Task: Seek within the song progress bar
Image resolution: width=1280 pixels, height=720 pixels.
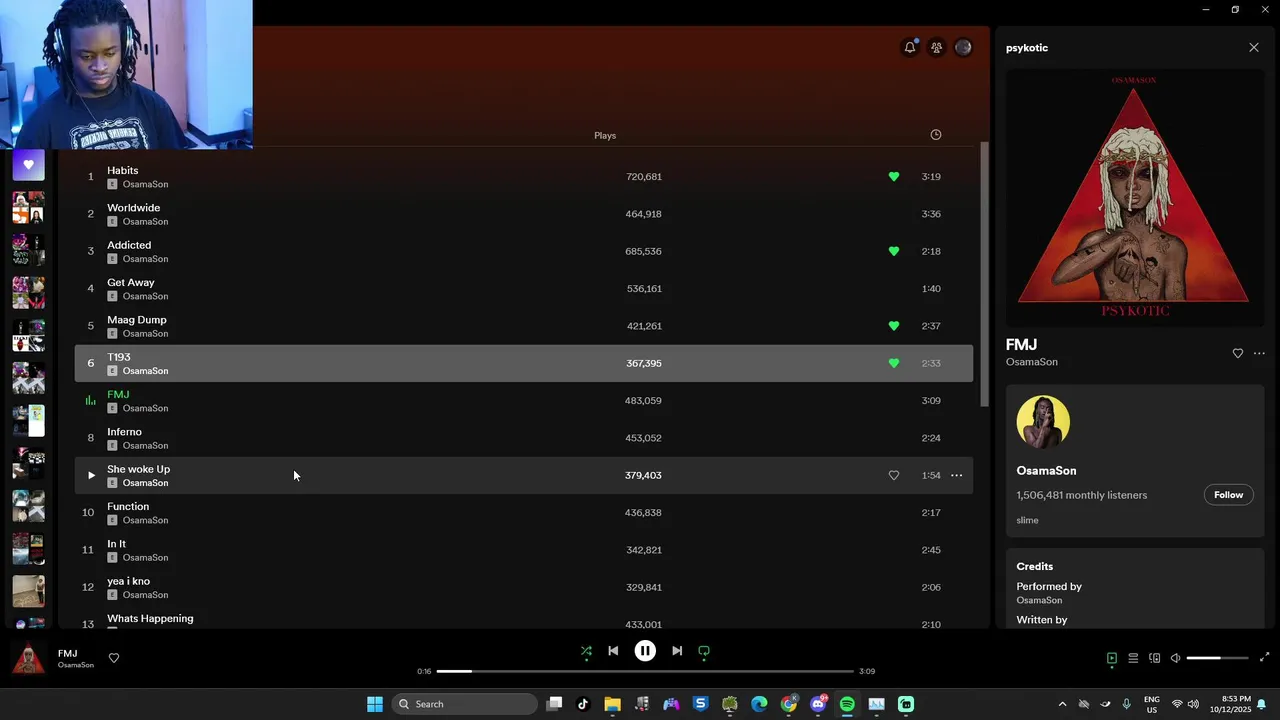Action: [645, 671]
